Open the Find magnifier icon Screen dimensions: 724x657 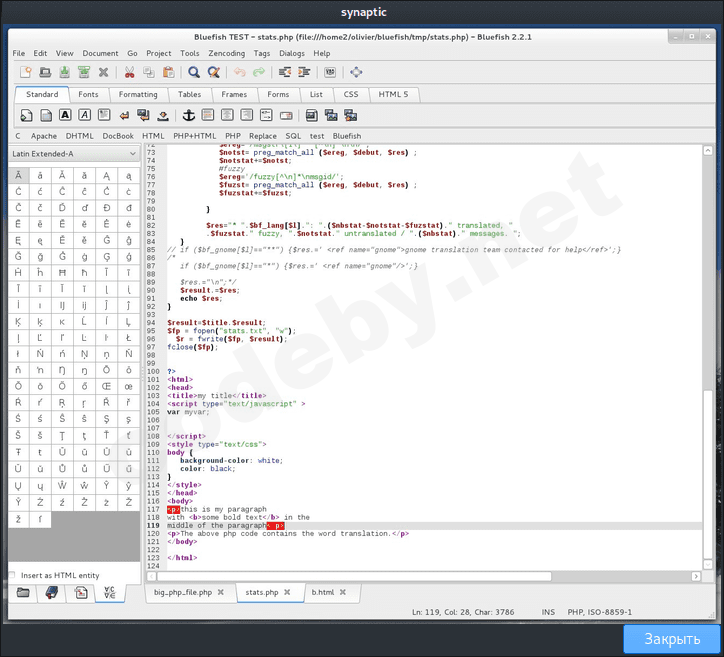coord(194,72)
